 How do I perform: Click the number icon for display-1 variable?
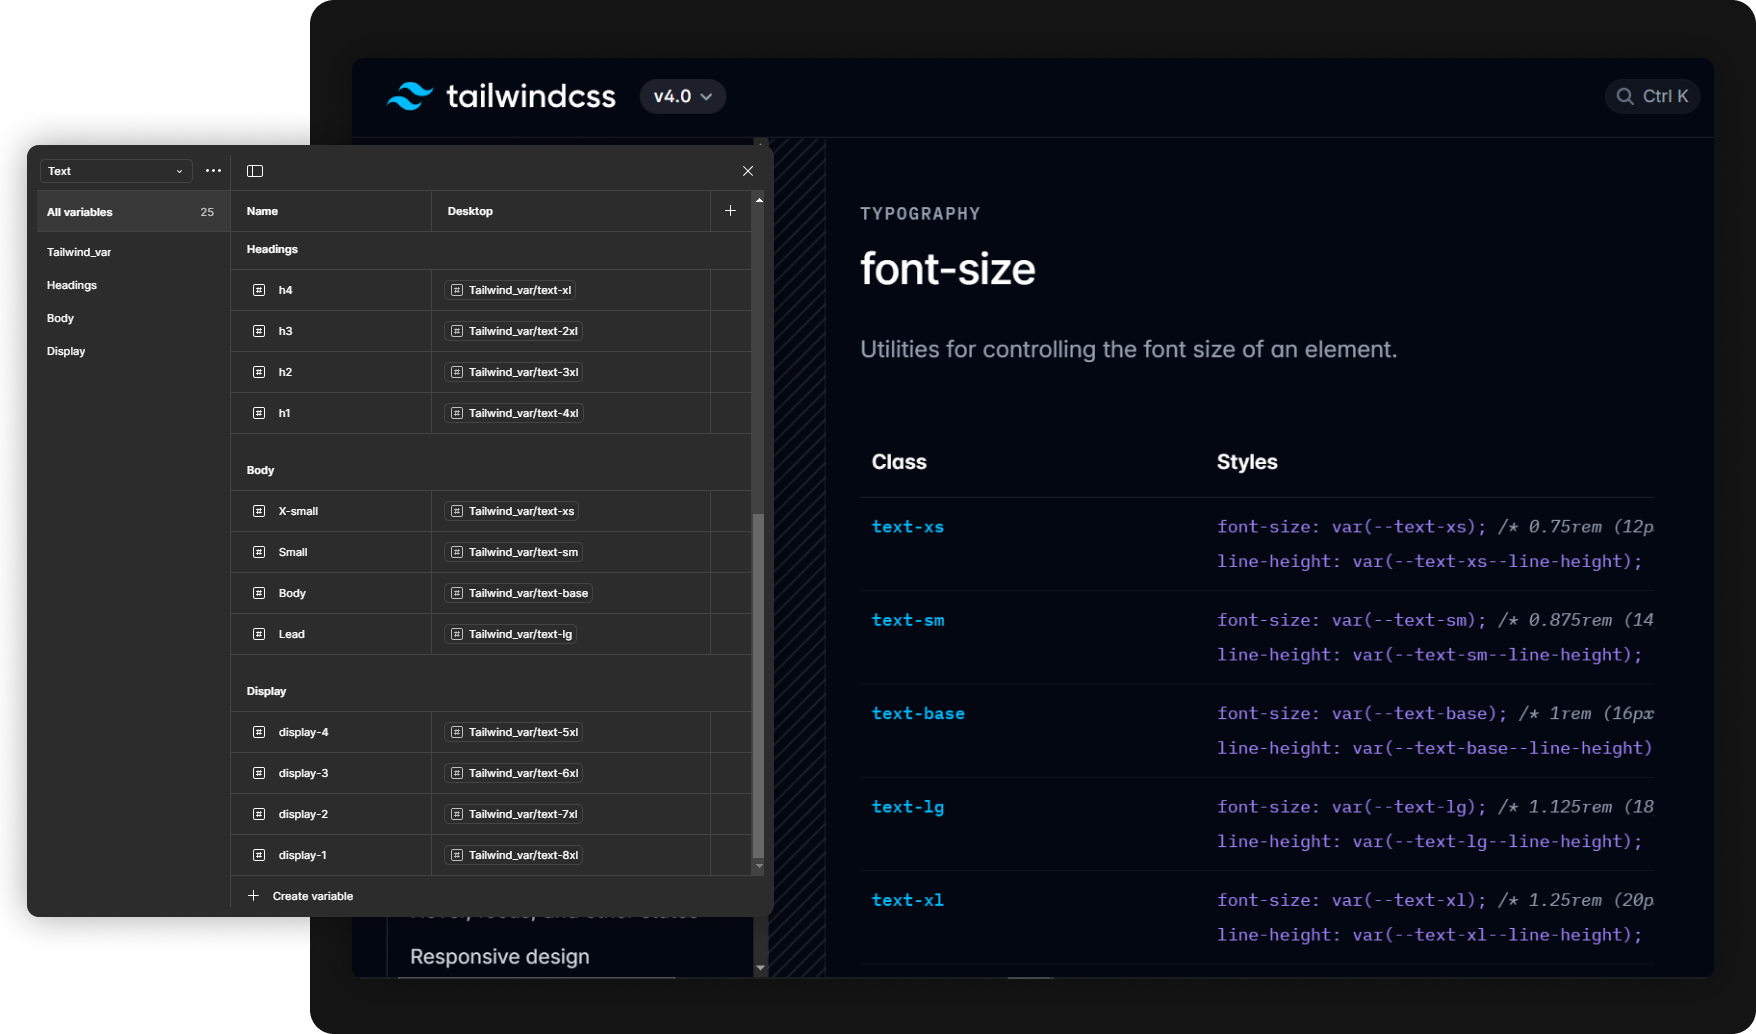click(259, 855)
